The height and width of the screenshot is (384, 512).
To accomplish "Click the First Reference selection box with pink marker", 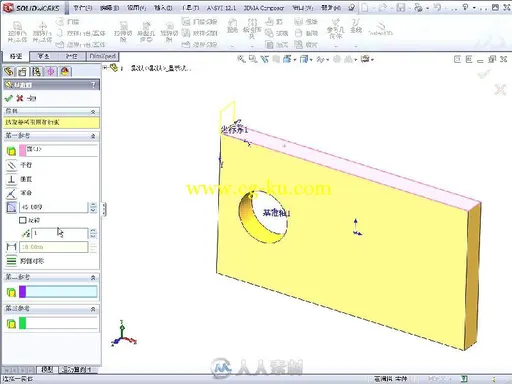I will 58,151.
